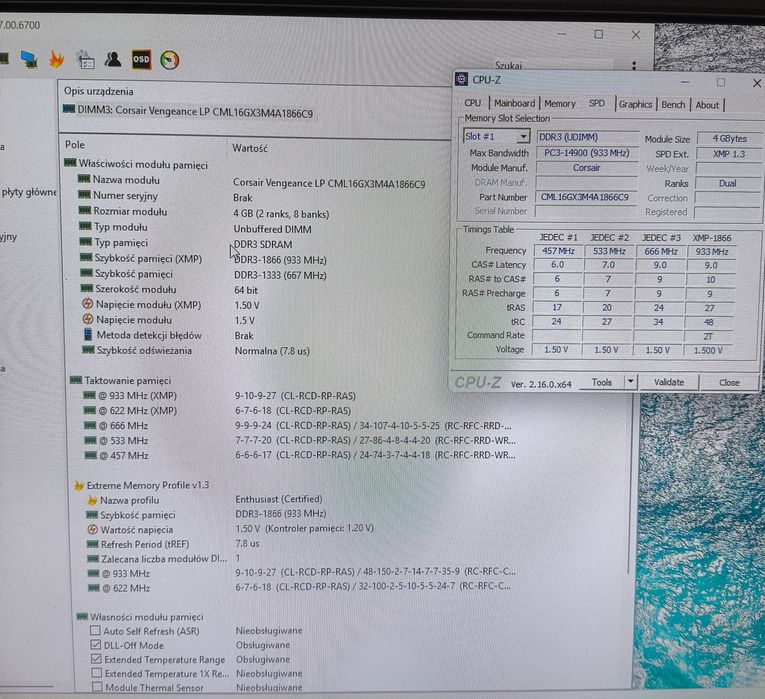The height and width of the screenshot is (699, 765).
Task: Click the CPU-Z title bar app icon
Action: pyautogui.click(x=461, y=79)
